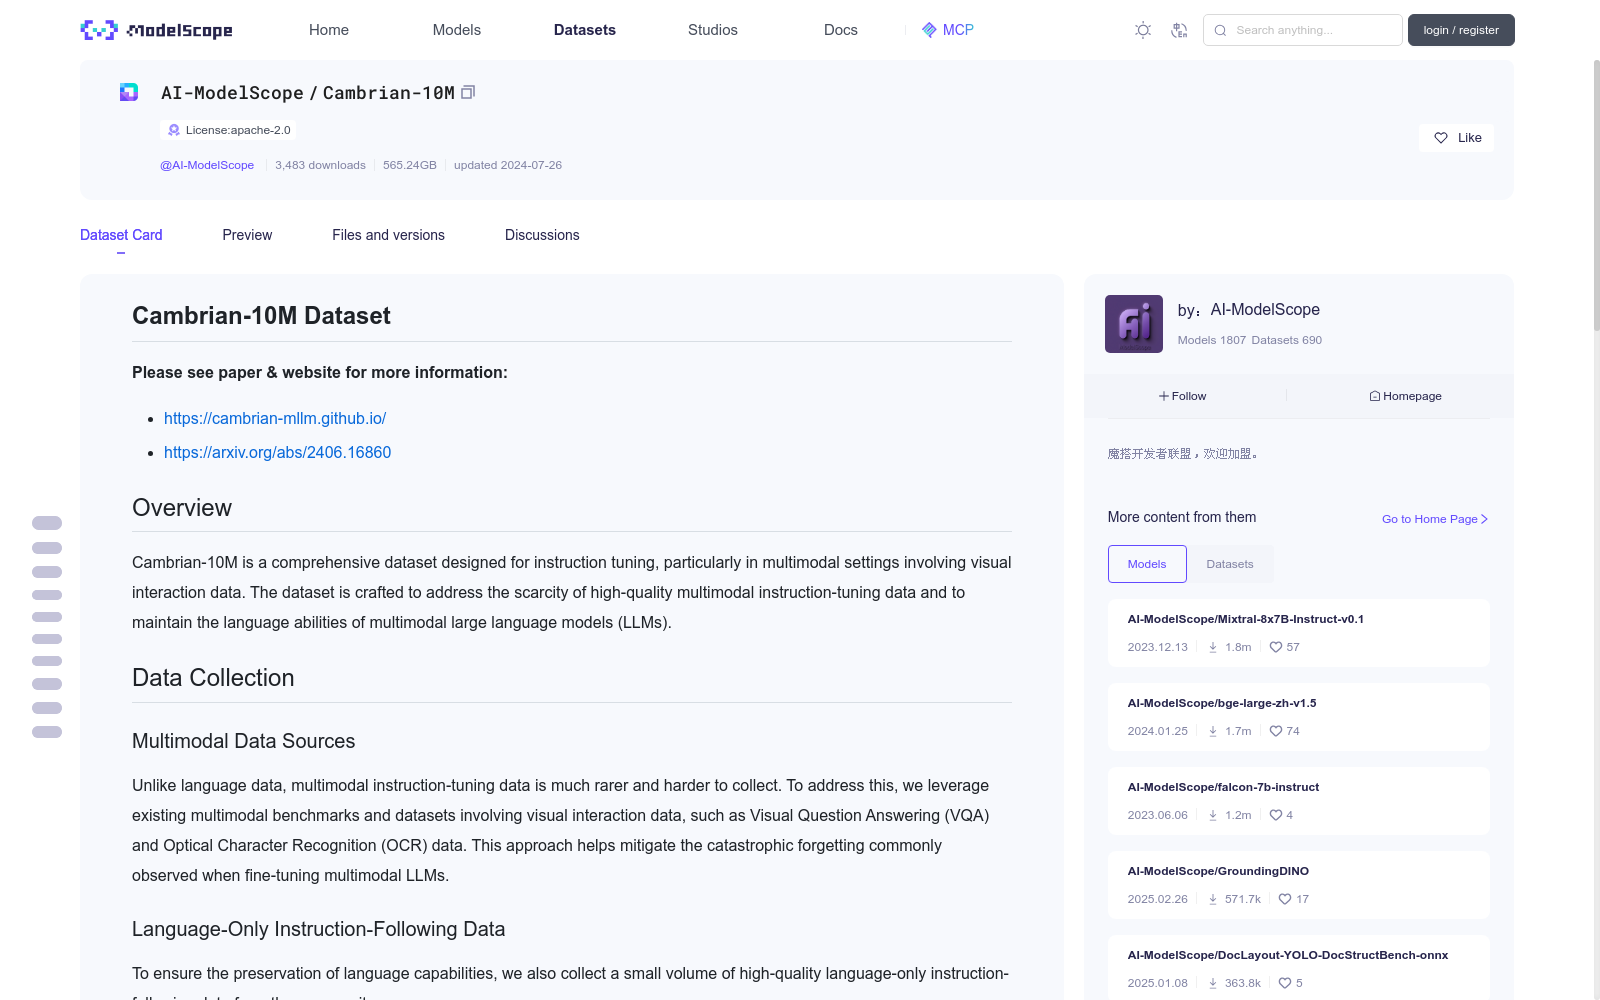
Task: Click the language switch icon
Action: pos(1179,30)
